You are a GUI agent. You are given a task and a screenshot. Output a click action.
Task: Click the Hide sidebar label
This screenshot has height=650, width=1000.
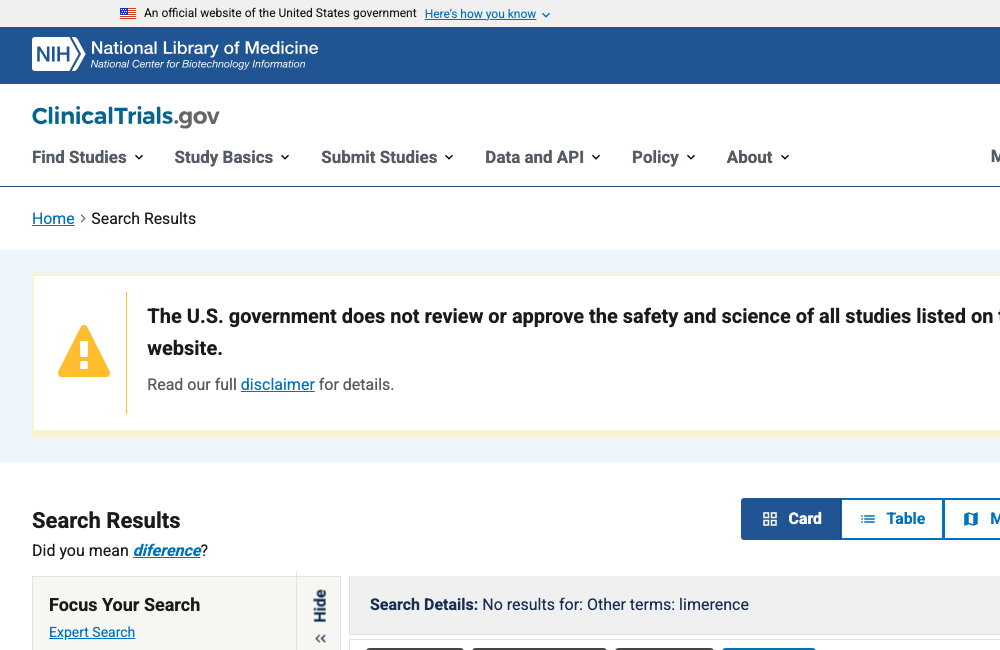[x=320, y=606]
